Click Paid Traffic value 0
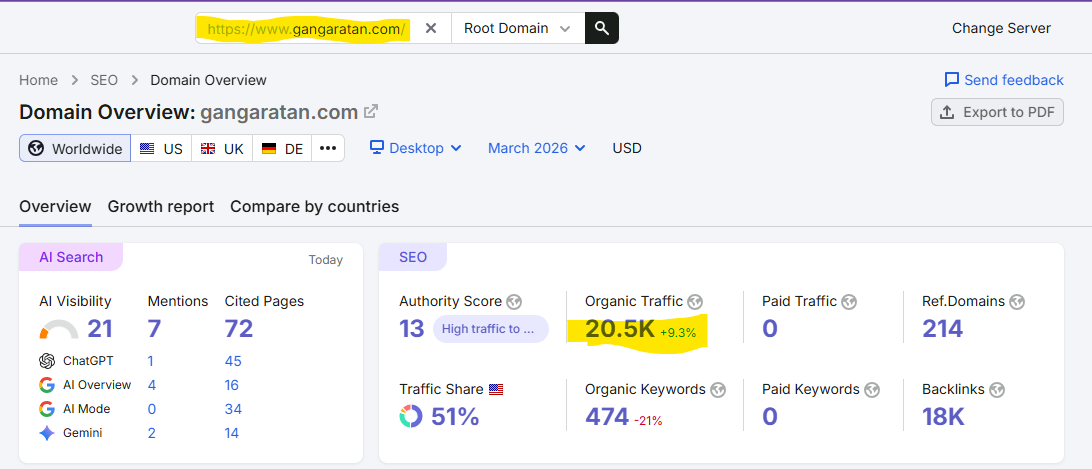Screen dimensions: 1092x469 click(x=770, y=328)
